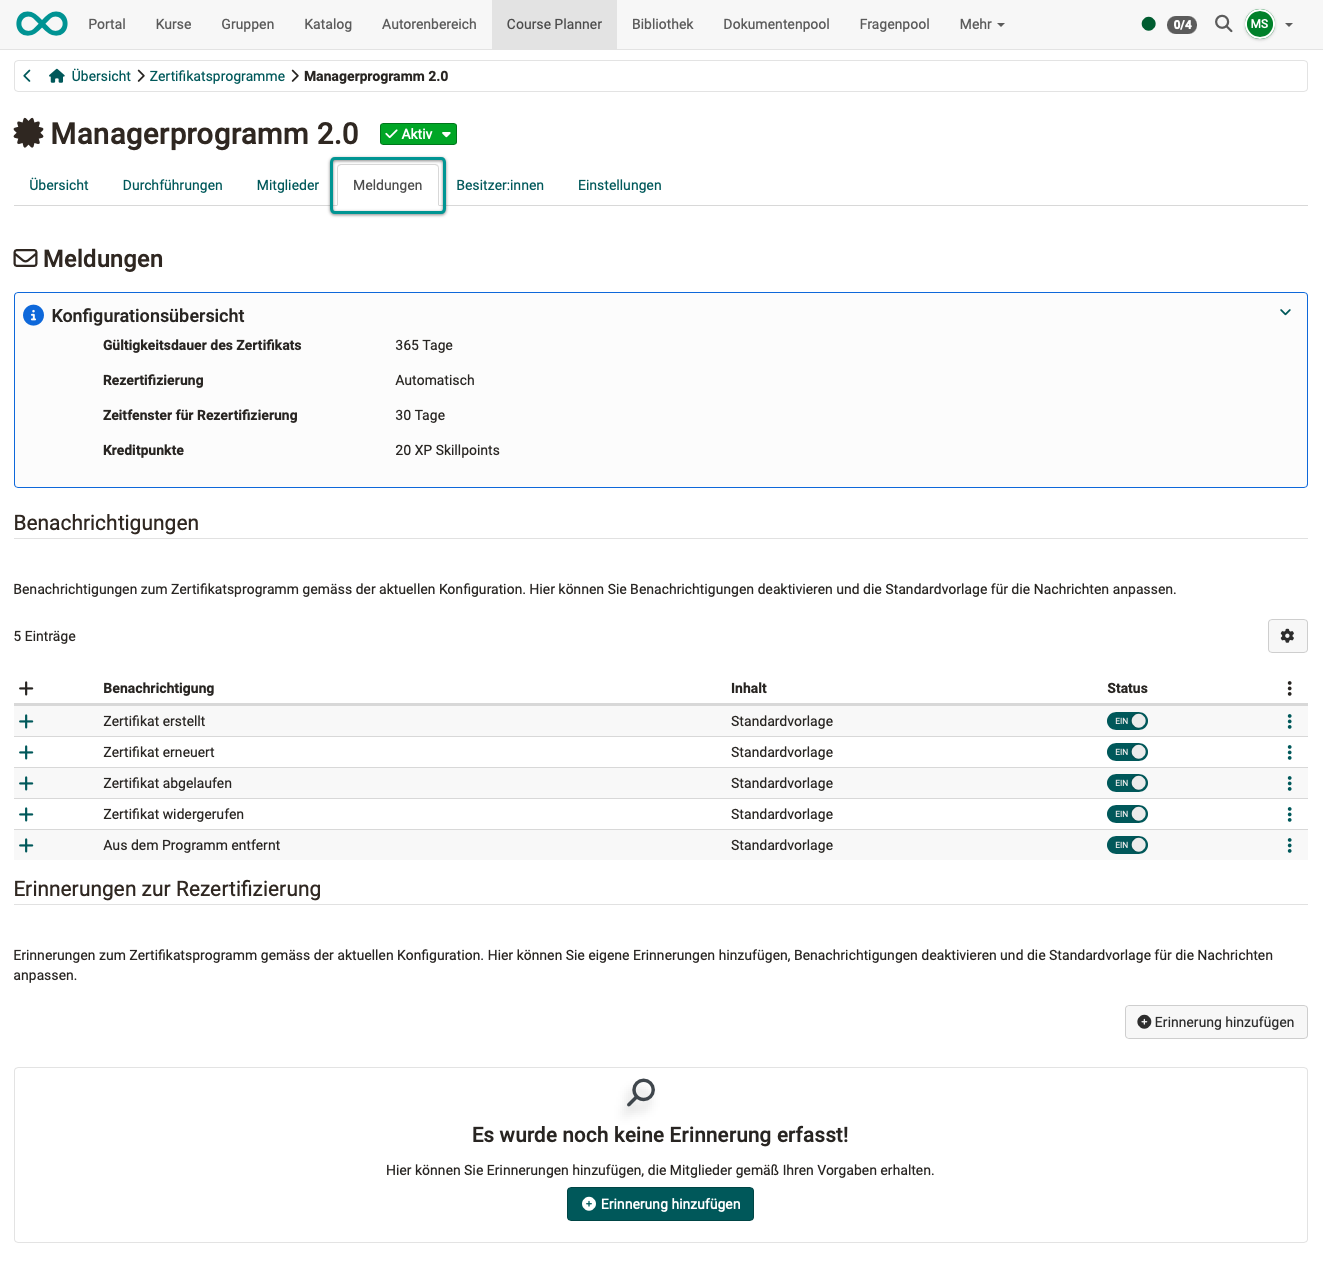This screenshot has height=1275, width=1323.
Task: Collapse Konfigurationsübersicht with the chevron
Action: [x=1285, y=312]
